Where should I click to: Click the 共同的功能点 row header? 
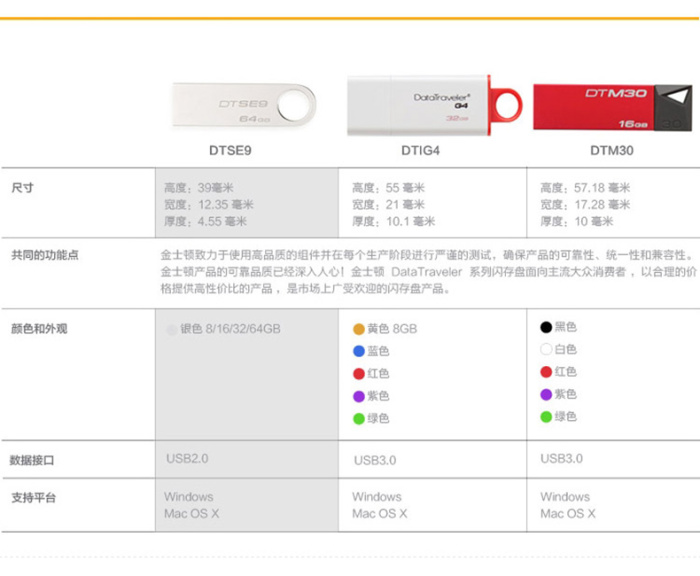tap(45, 255)
